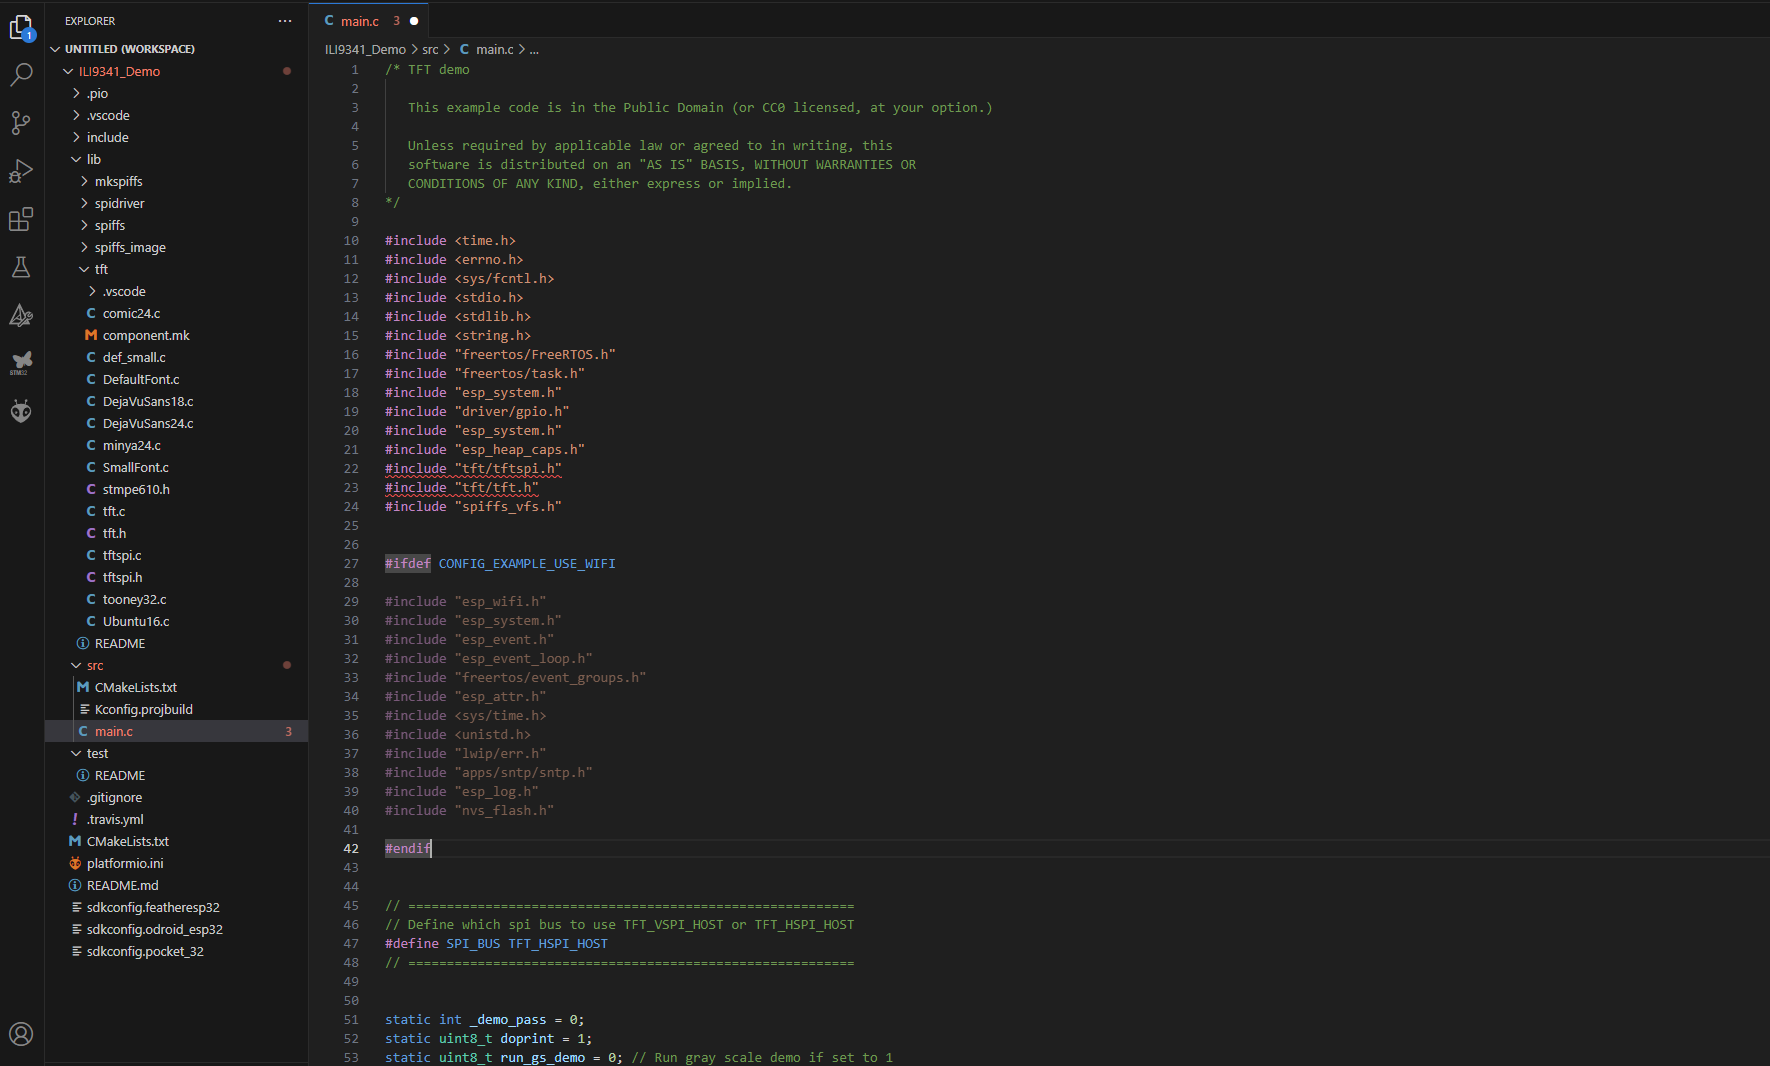
Task: Collapse the tft folder
Action: 84,269
